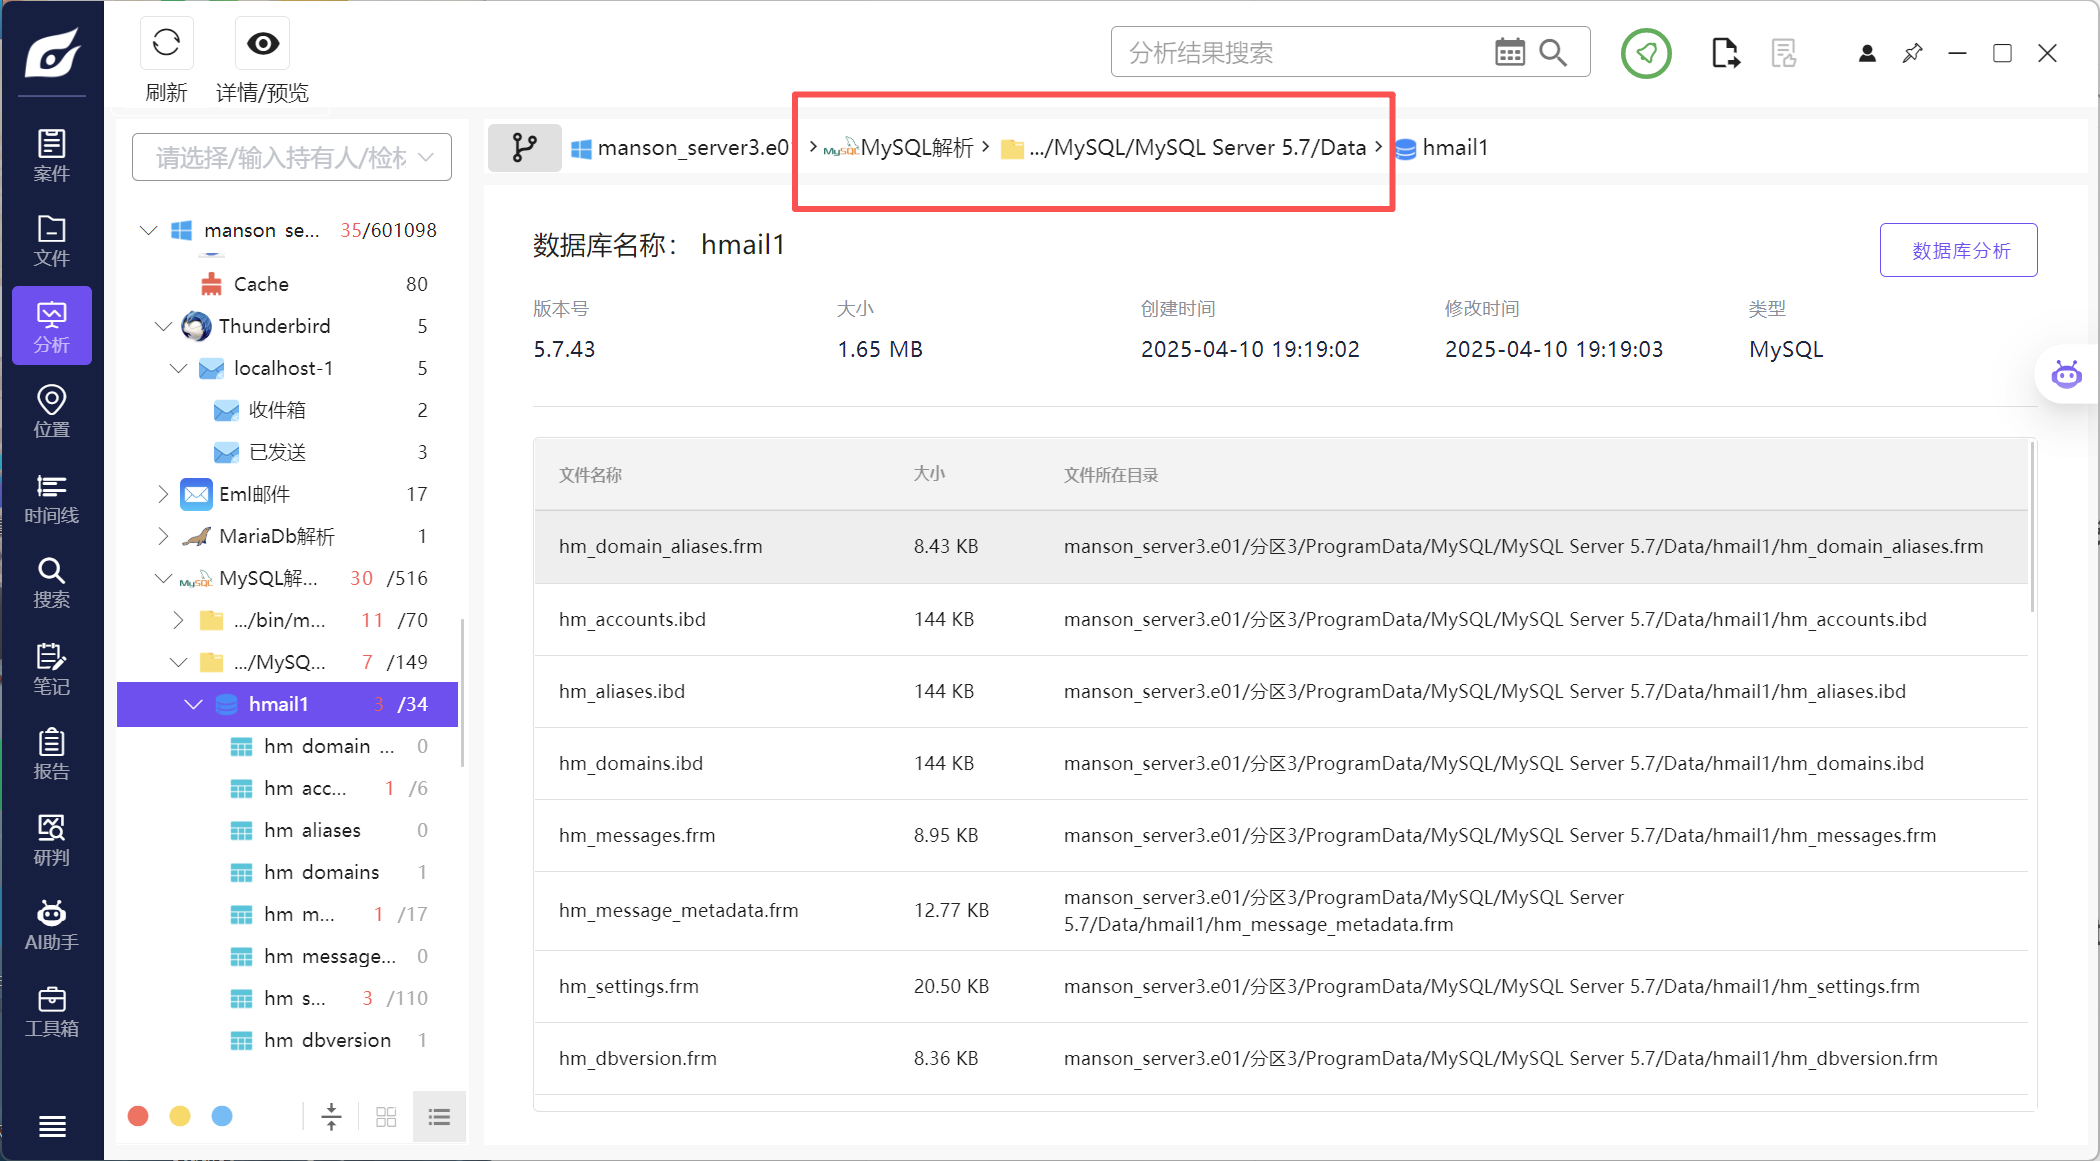Open the calendar date filter icon
Screen dimensions: 2100x1161
1509,52
